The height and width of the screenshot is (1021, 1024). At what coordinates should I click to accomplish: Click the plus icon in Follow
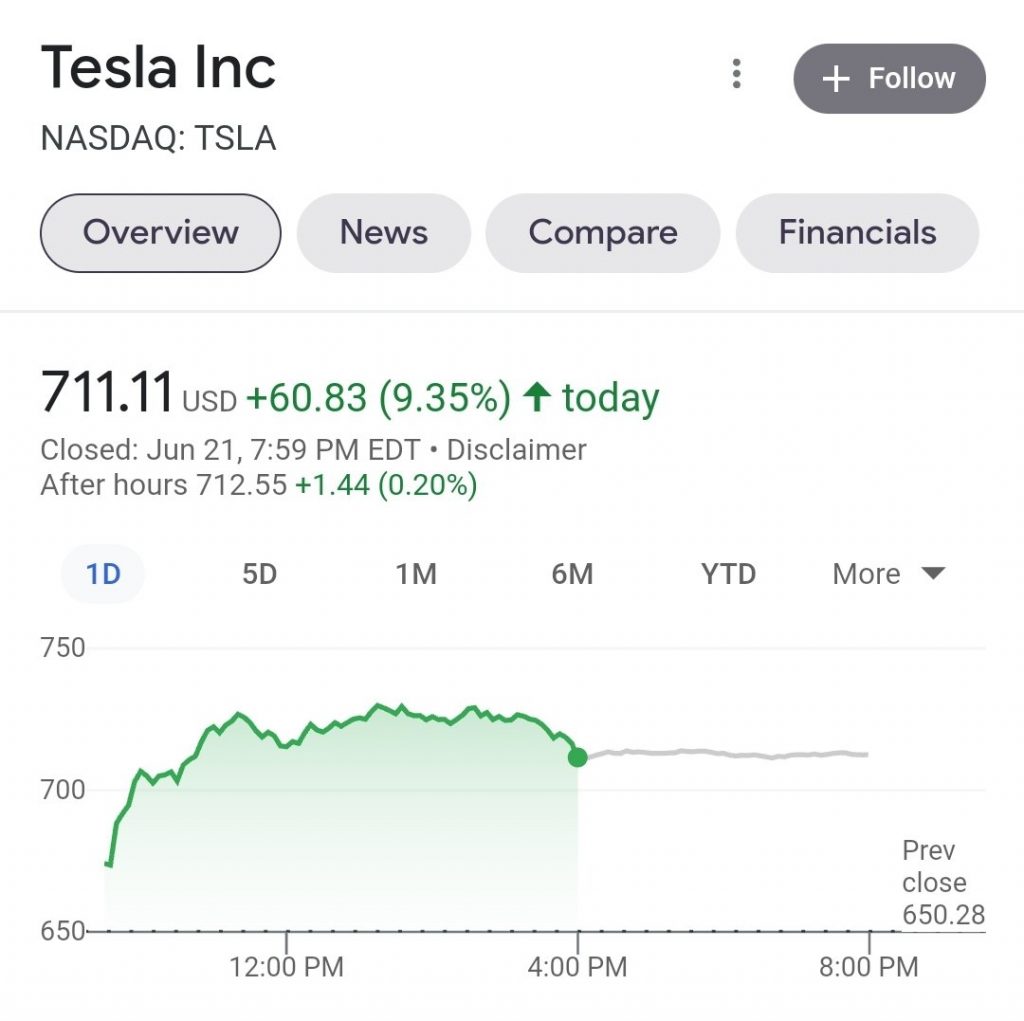835,79
